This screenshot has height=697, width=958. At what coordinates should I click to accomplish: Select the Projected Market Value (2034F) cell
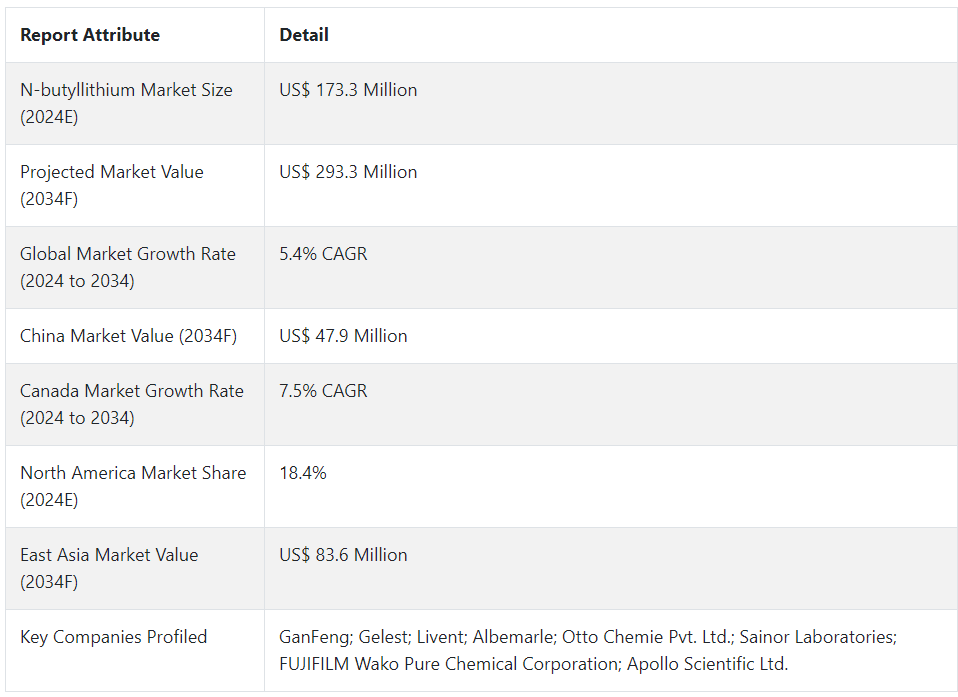tap(135, 186)
